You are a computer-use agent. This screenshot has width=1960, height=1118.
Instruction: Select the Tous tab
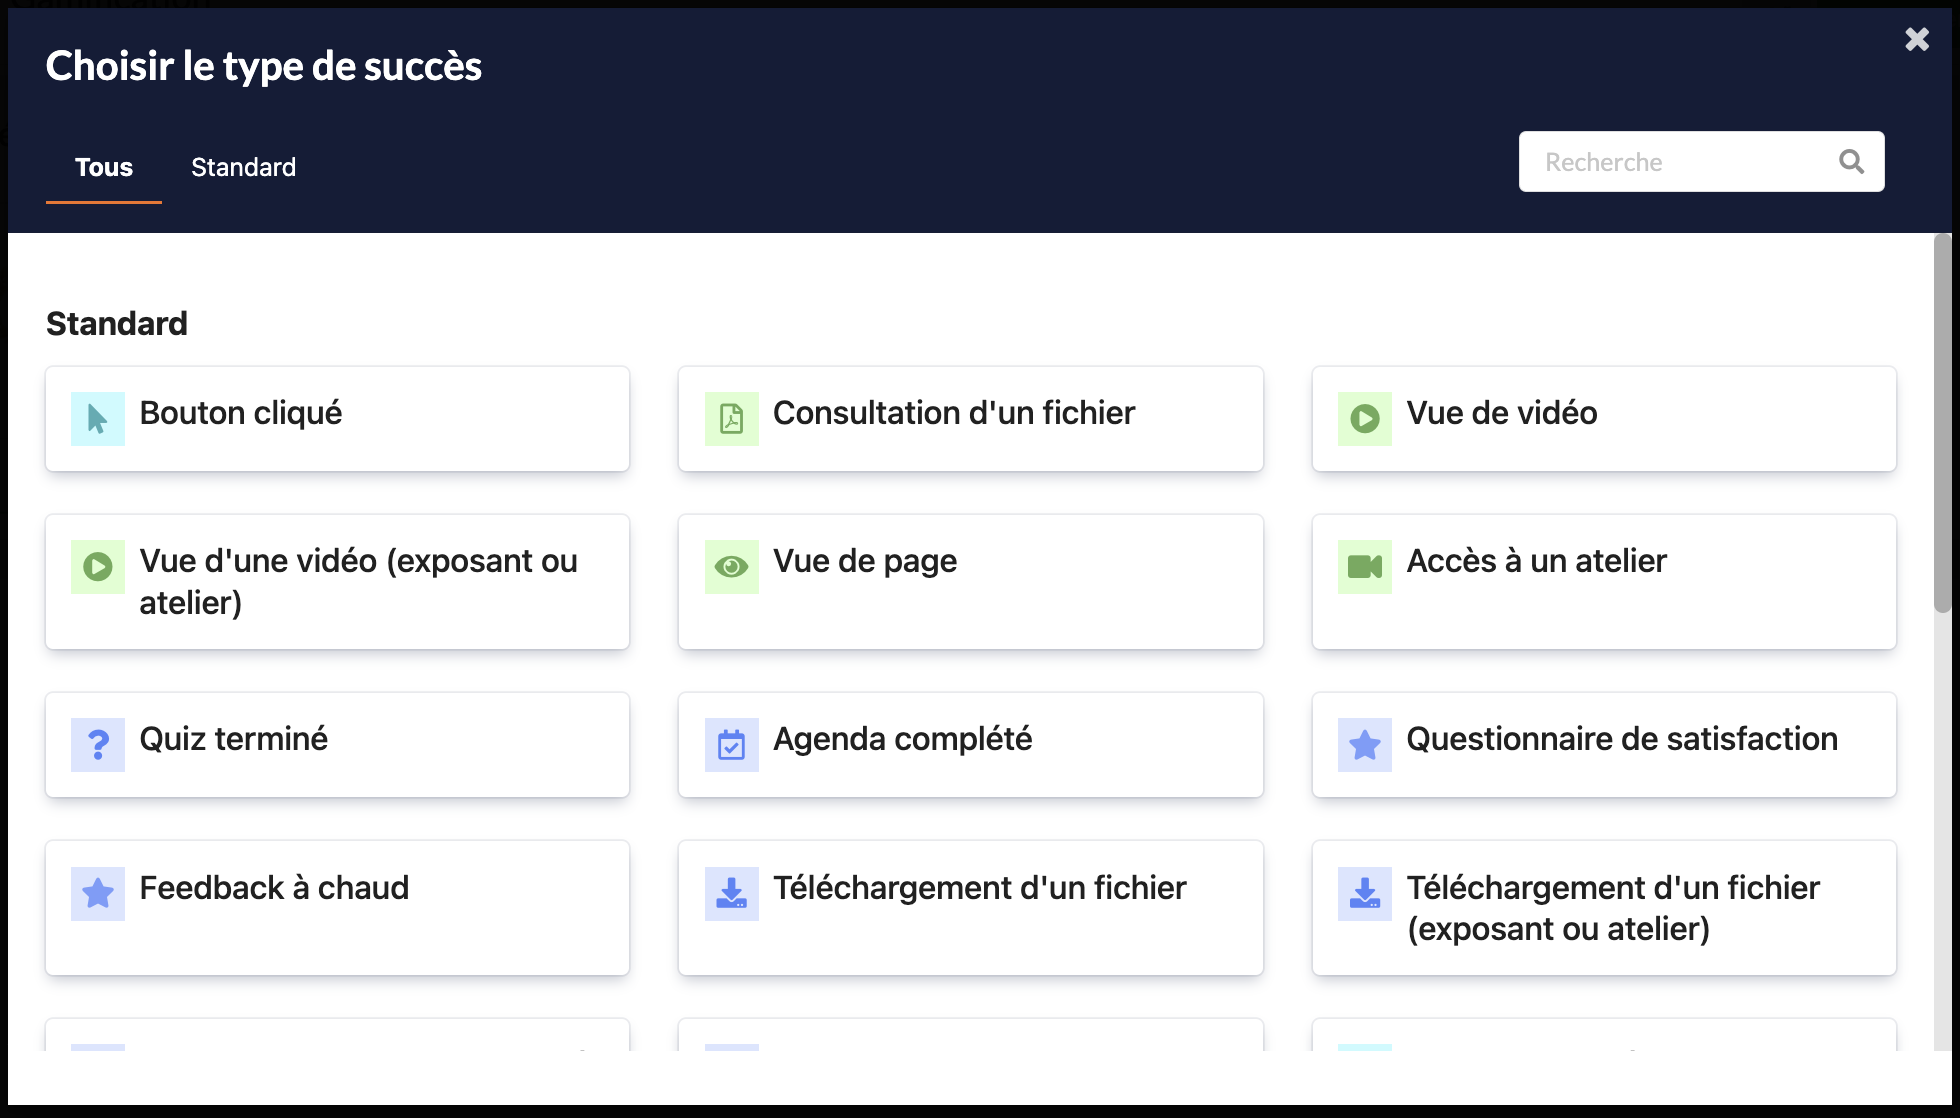click(x=104, y=167)
